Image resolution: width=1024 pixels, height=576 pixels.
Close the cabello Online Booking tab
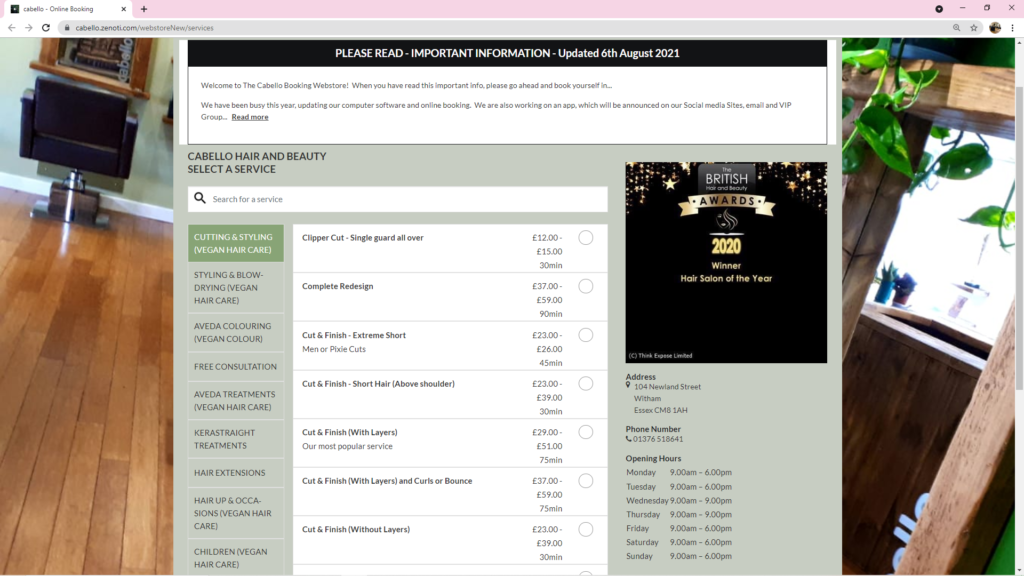click(x=123, y=9)
